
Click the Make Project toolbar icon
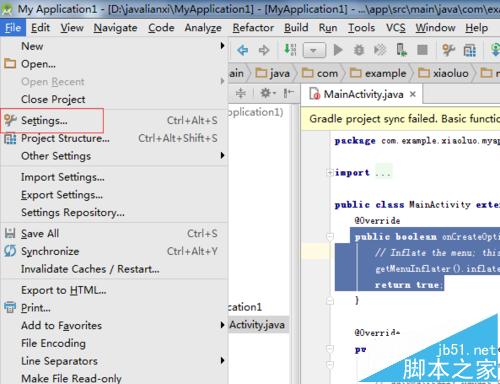click(x=290, y=50)
